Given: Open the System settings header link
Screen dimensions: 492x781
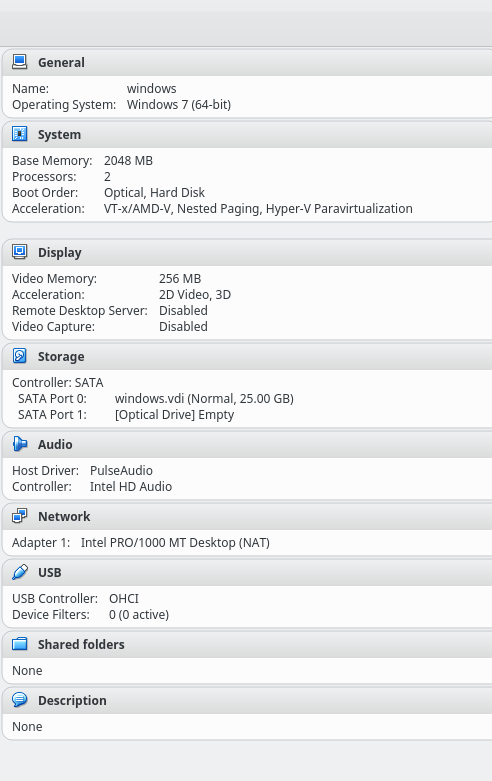Looking at the screenshot, I should pyautogui.click(x=59, y=135).
